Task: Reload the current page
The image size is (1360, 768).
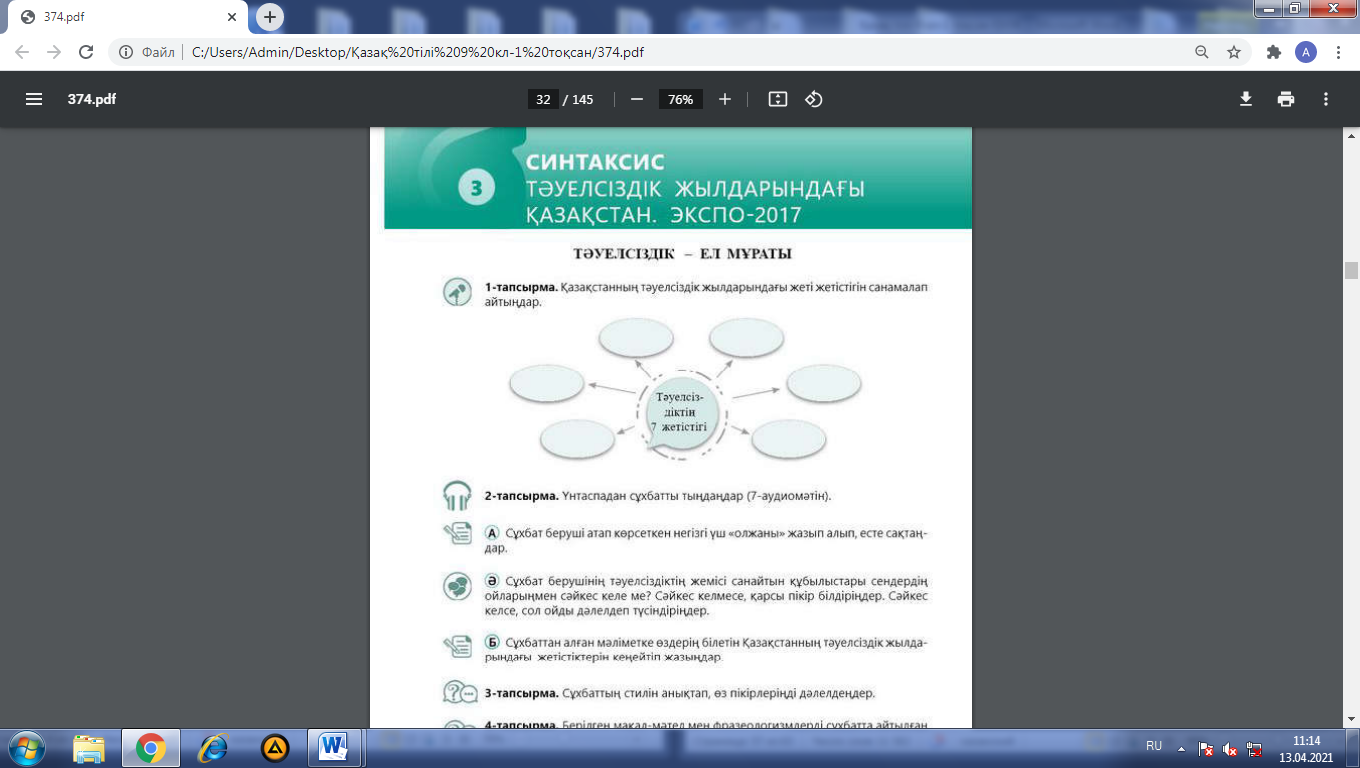Action: coord(86,52)
